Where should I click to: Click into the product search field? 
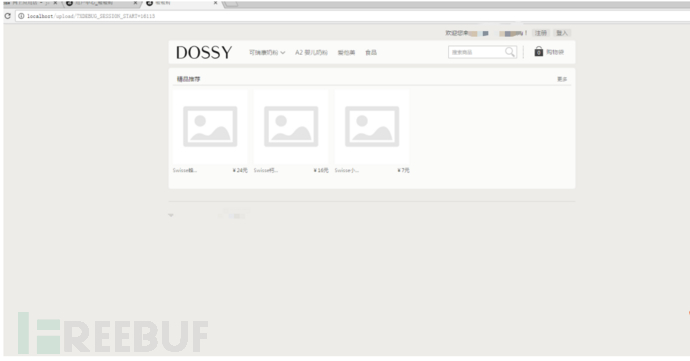pos(476,52)
